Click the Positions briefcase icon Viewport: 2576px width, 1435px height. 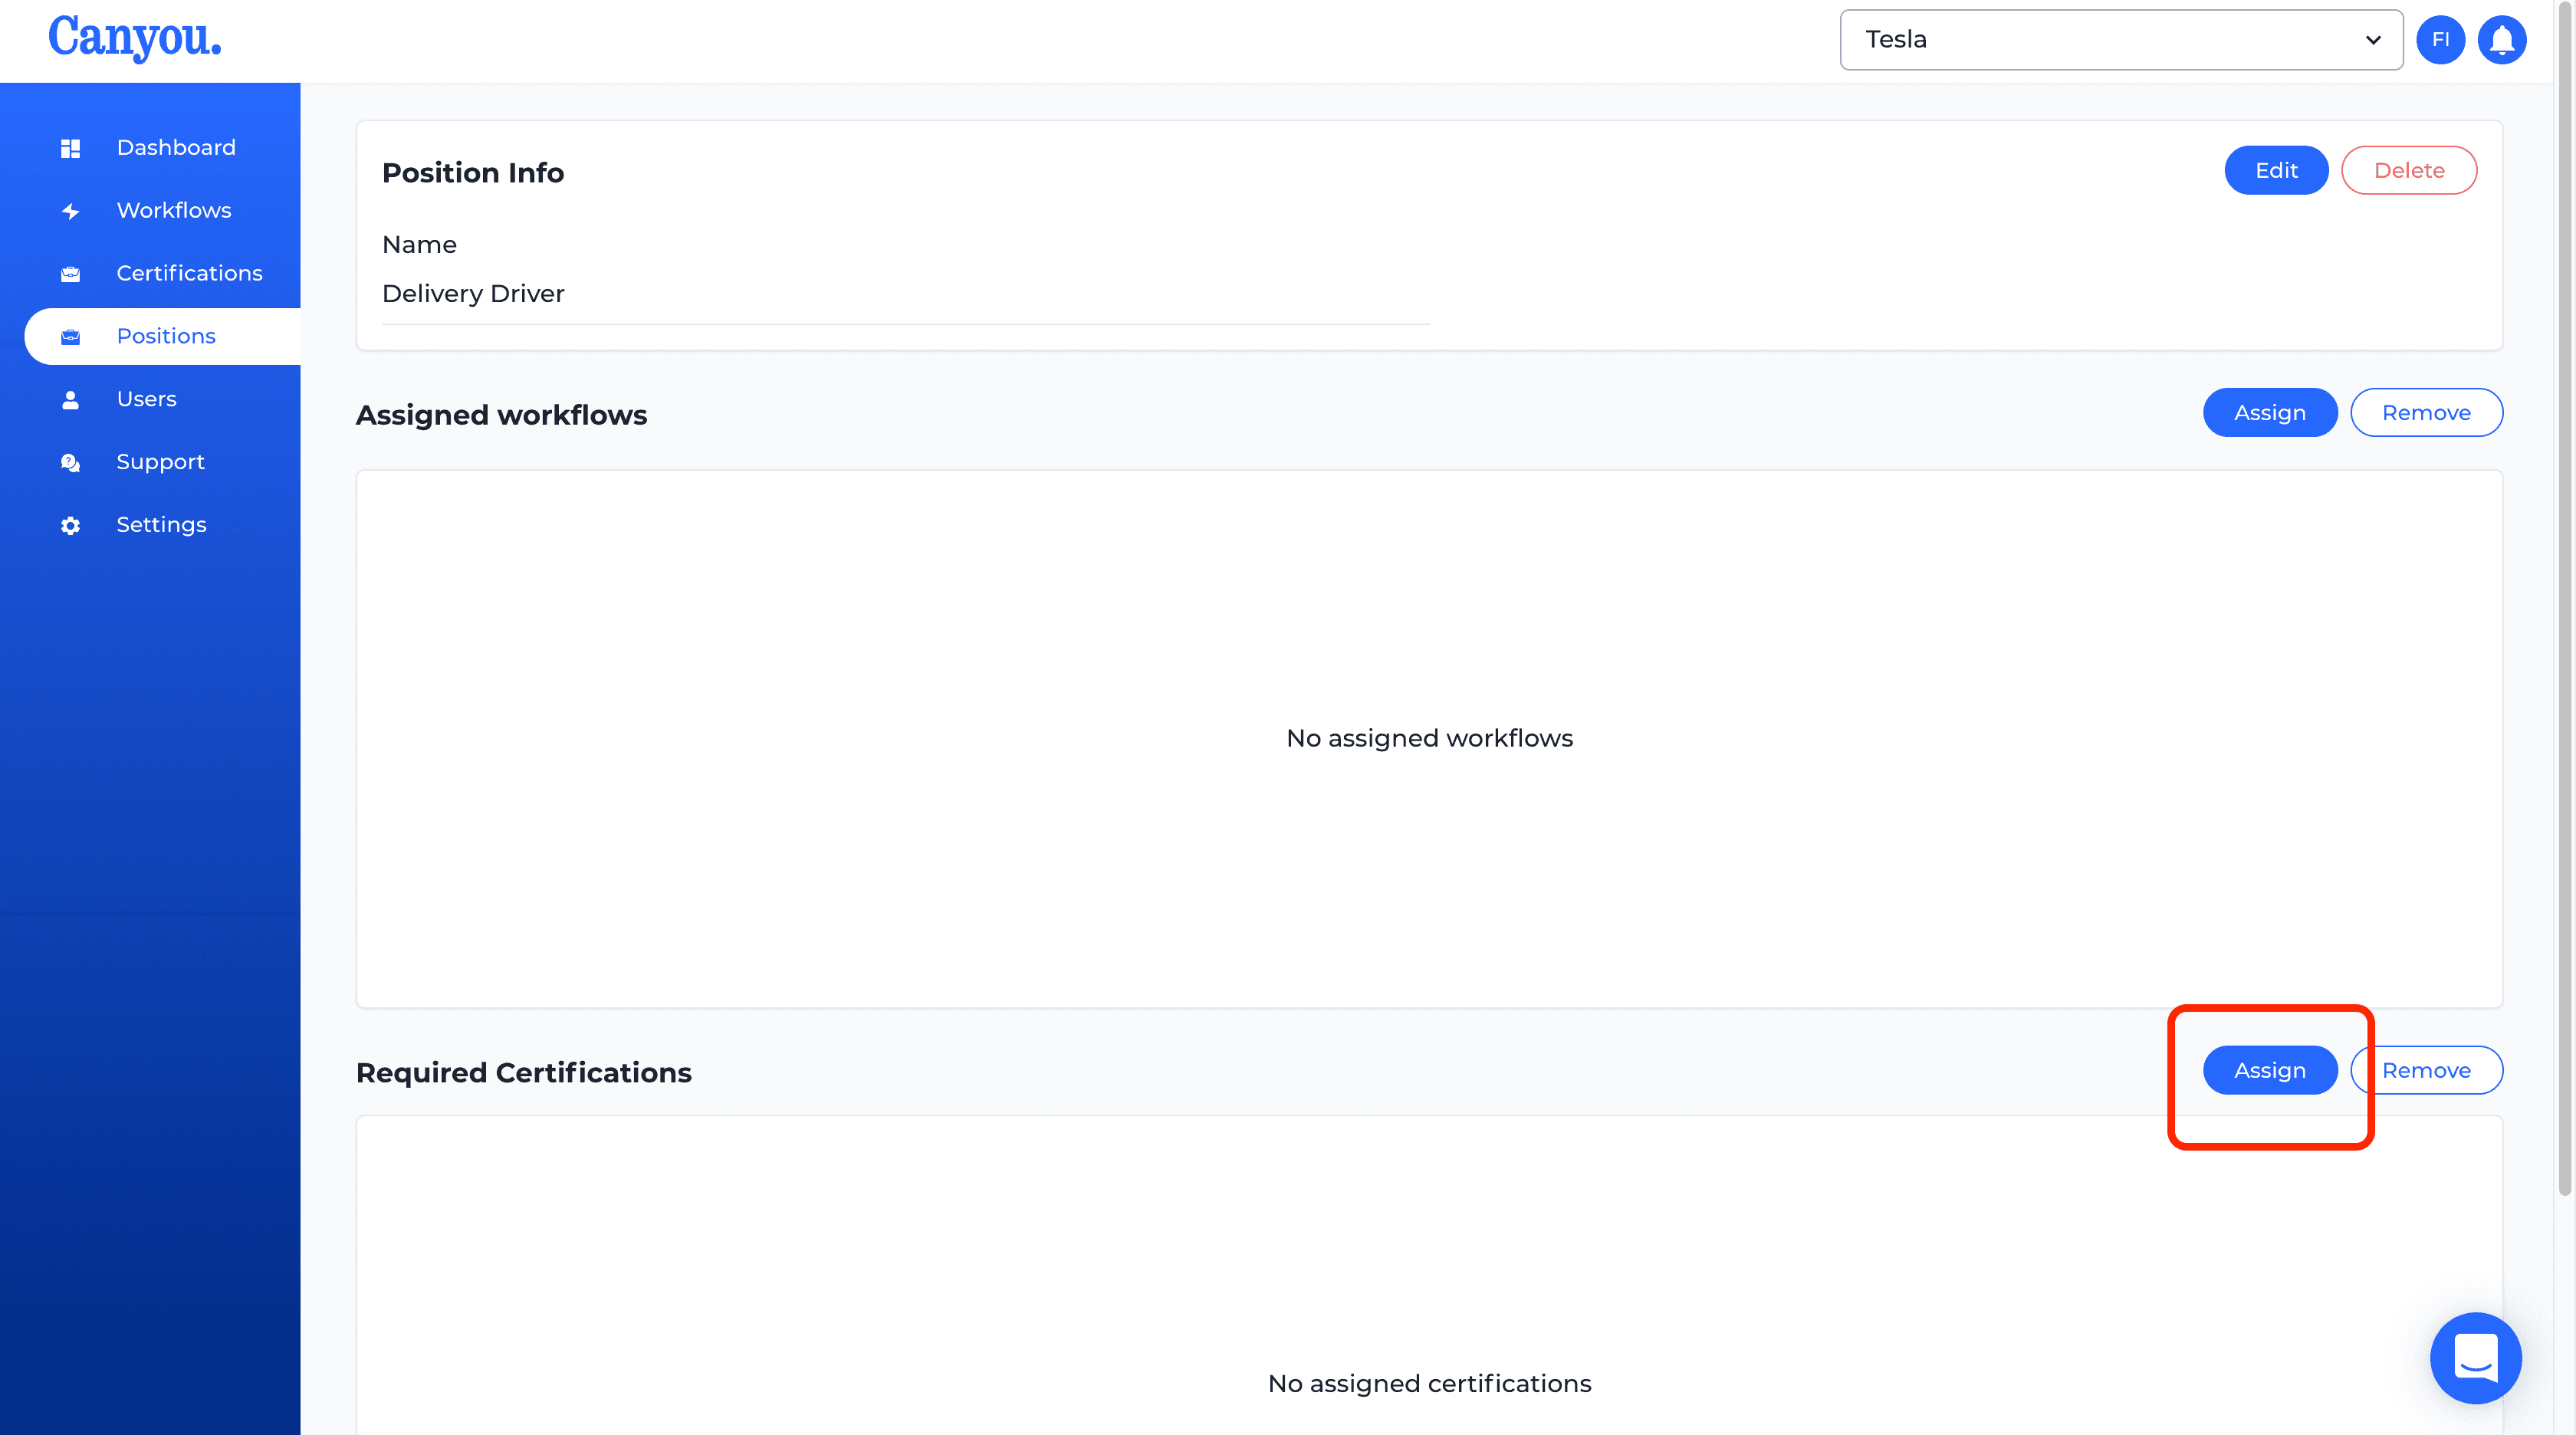tap(70, 337)
